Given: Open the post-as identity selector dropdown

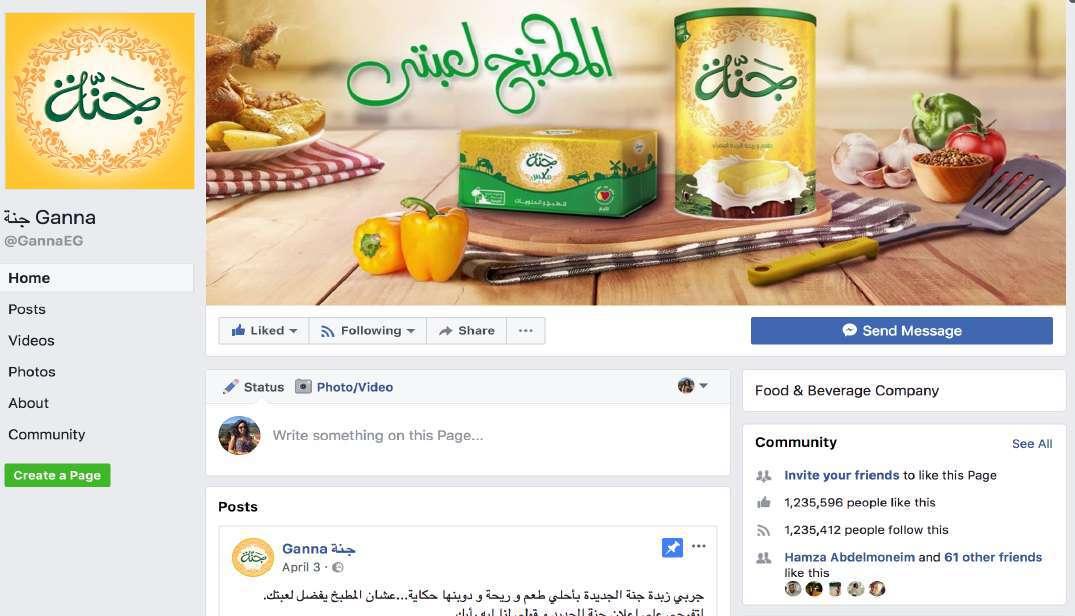Looking at the screenshot, I should tap(692, 386).
